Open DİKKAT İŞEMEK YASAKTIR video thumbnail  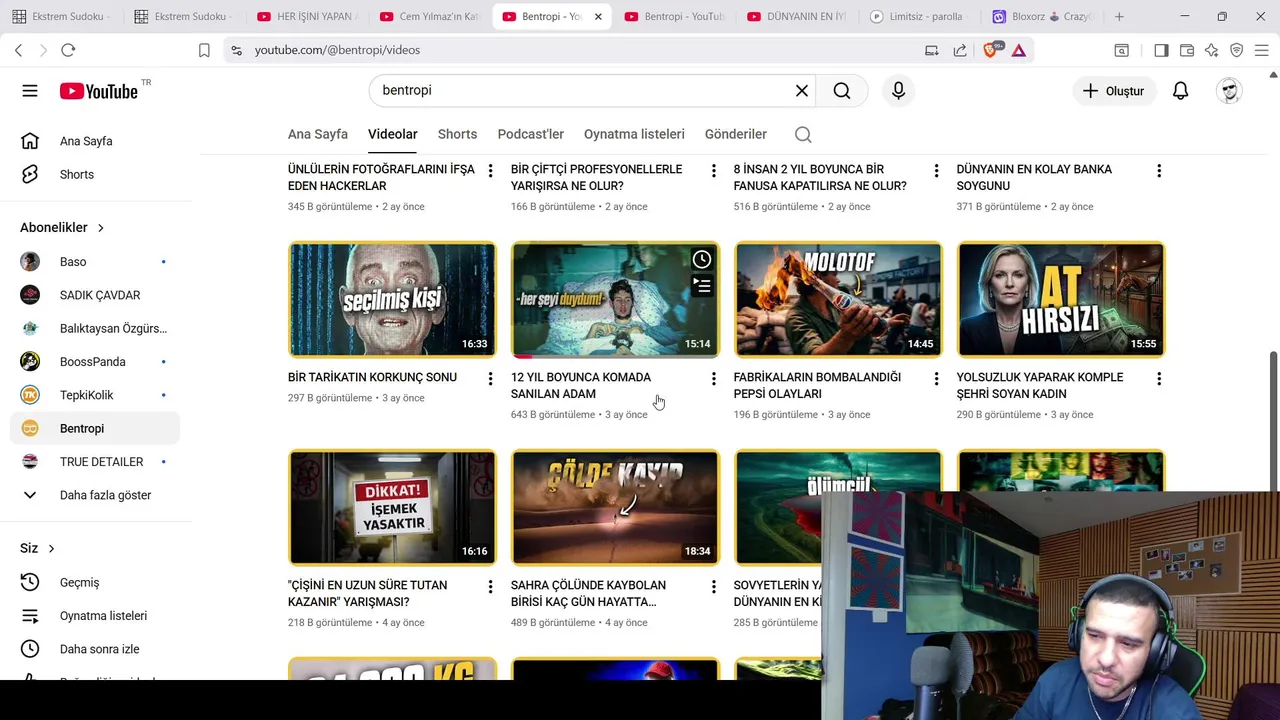pos(392,507)
